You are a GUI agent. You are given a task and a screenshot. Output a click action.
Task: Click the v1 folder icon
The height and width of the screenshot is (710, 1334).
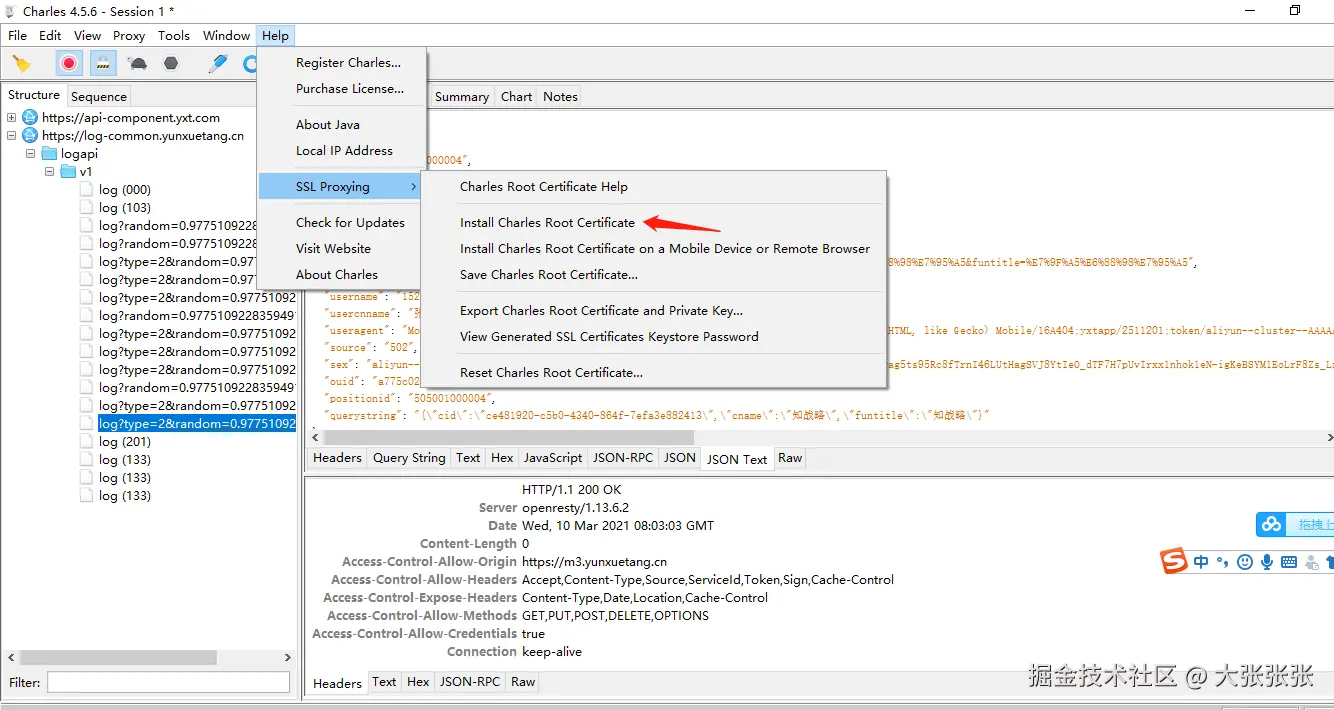coord(68,172)
